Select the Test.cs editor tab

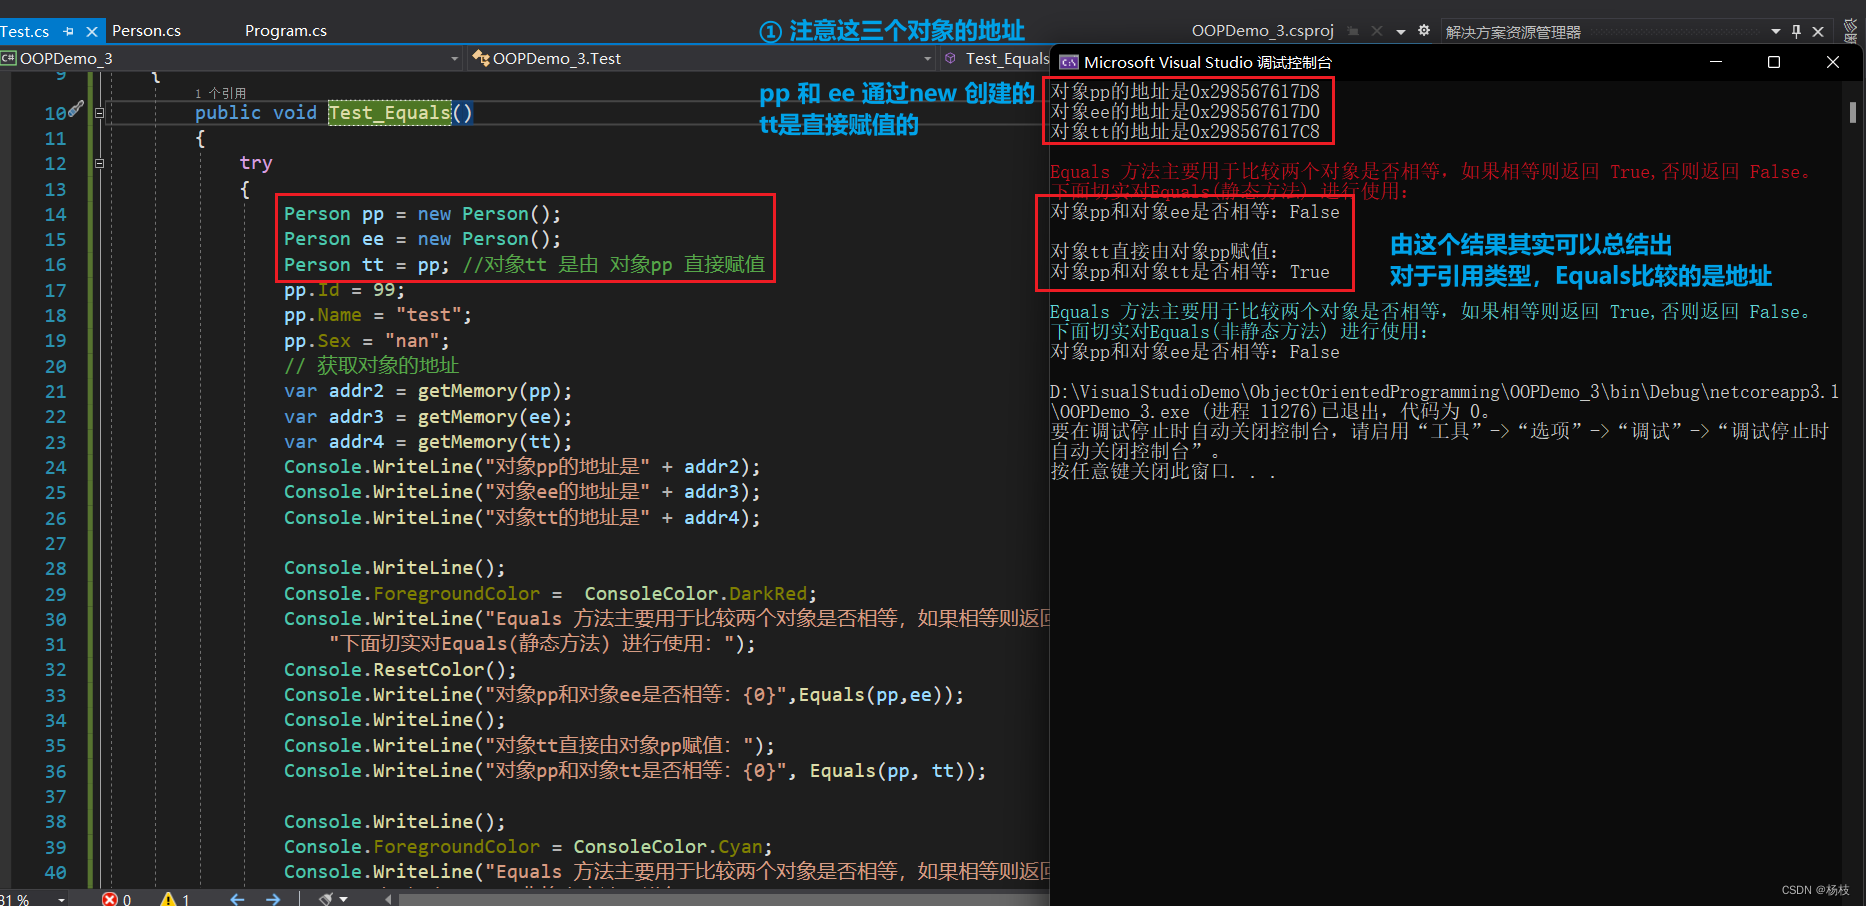(25, 31)
